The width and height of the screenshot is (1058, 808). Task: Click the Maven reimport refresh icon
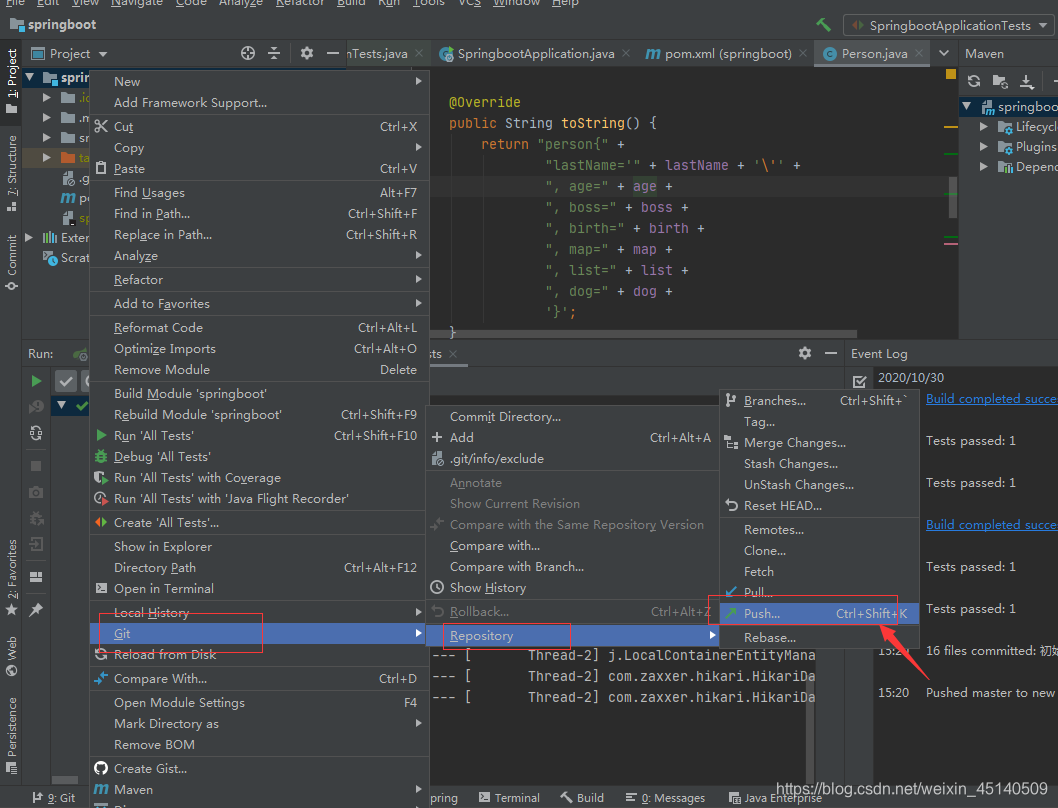974,81
